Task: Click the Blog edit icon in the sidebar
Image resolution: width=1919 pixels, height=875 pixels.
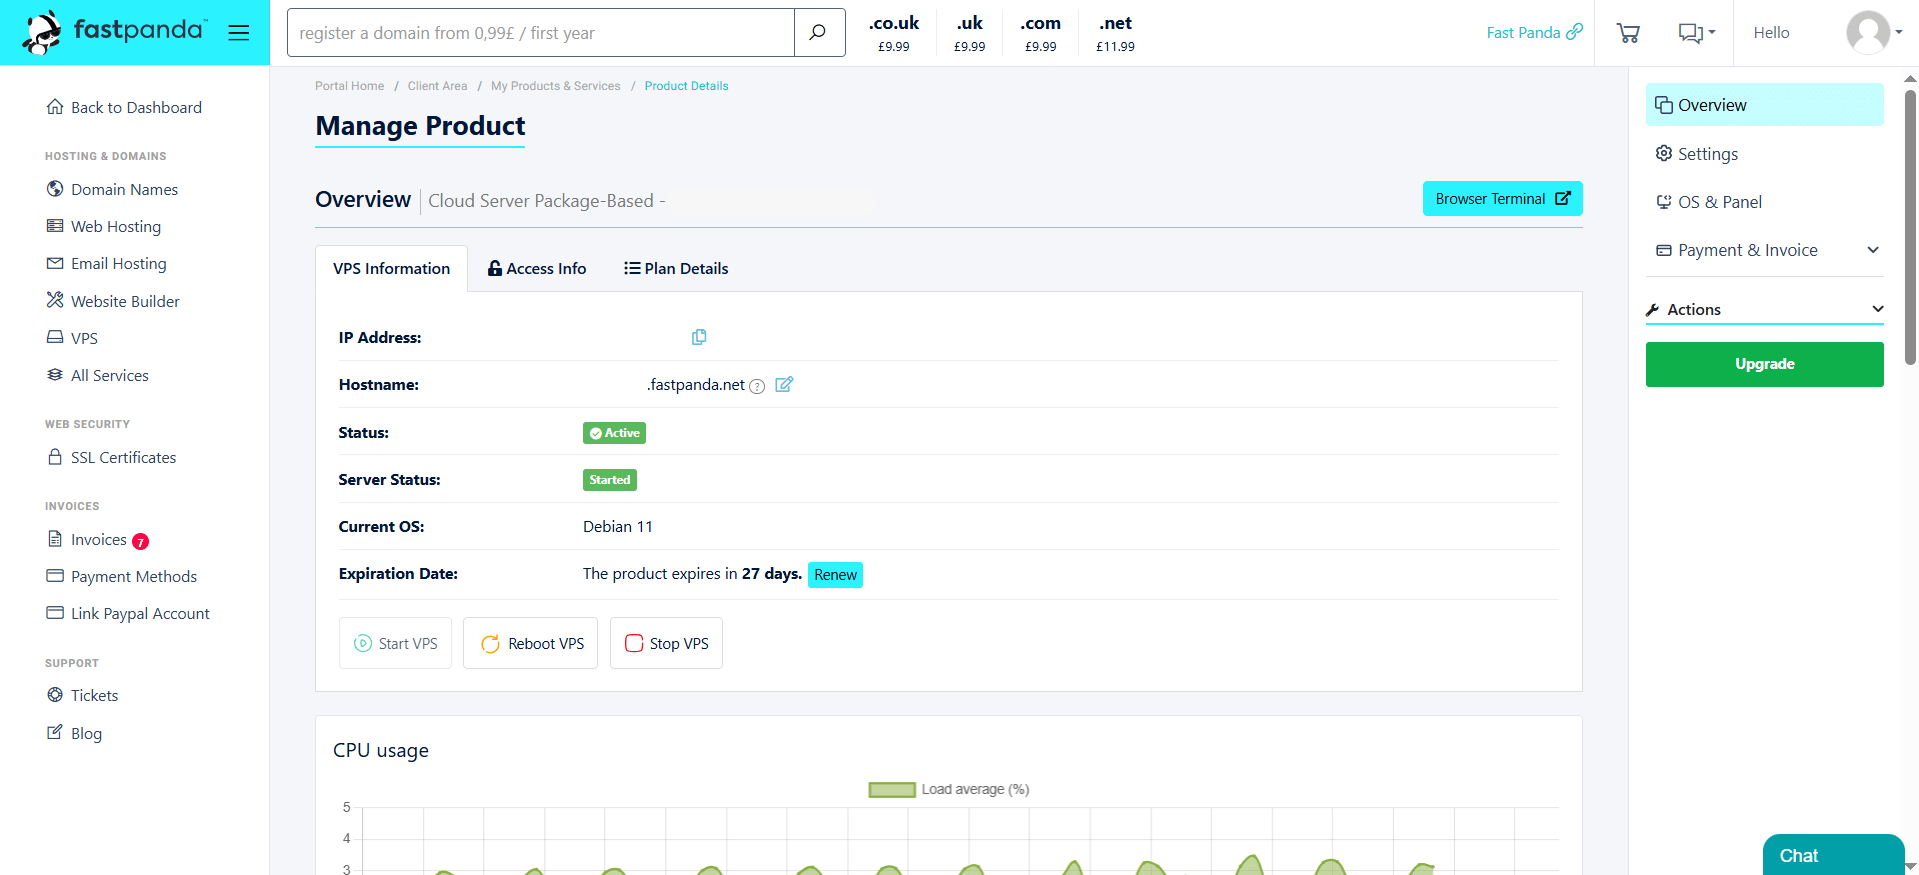Action: pyautogui.click(x=55, y=732)
